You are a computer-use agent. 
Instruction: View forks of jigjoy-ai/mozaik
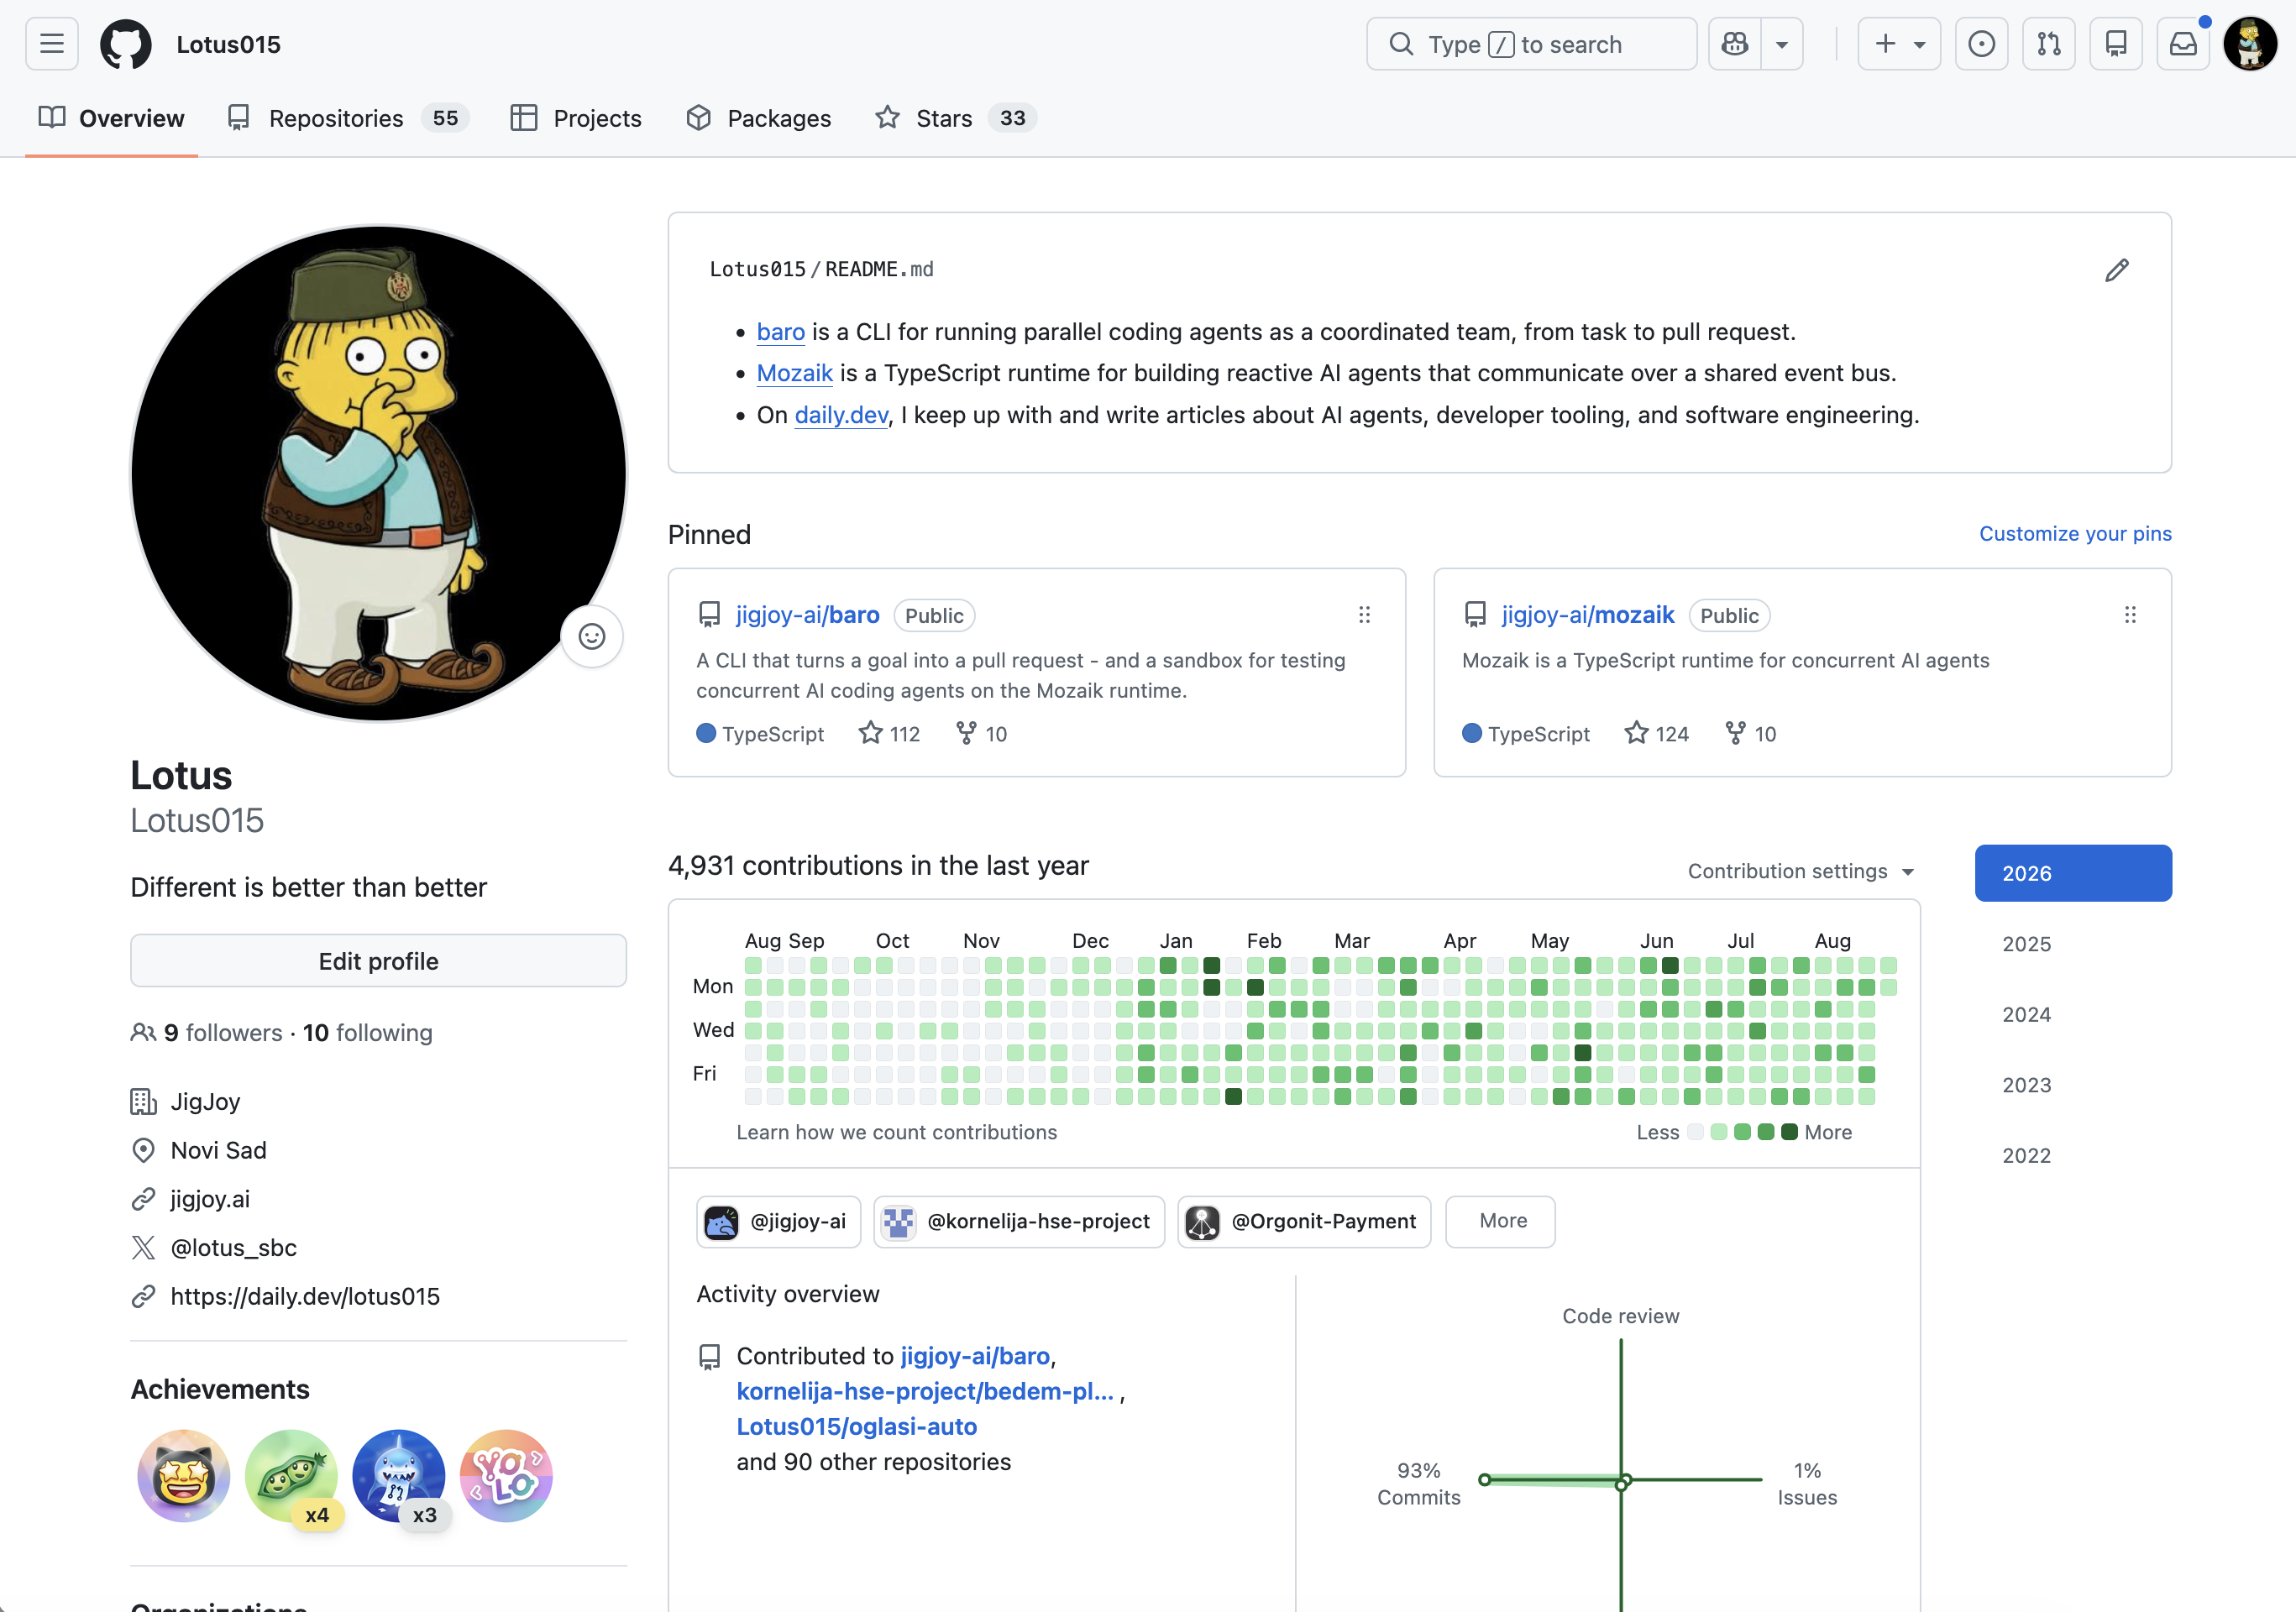click(1750, 734)
